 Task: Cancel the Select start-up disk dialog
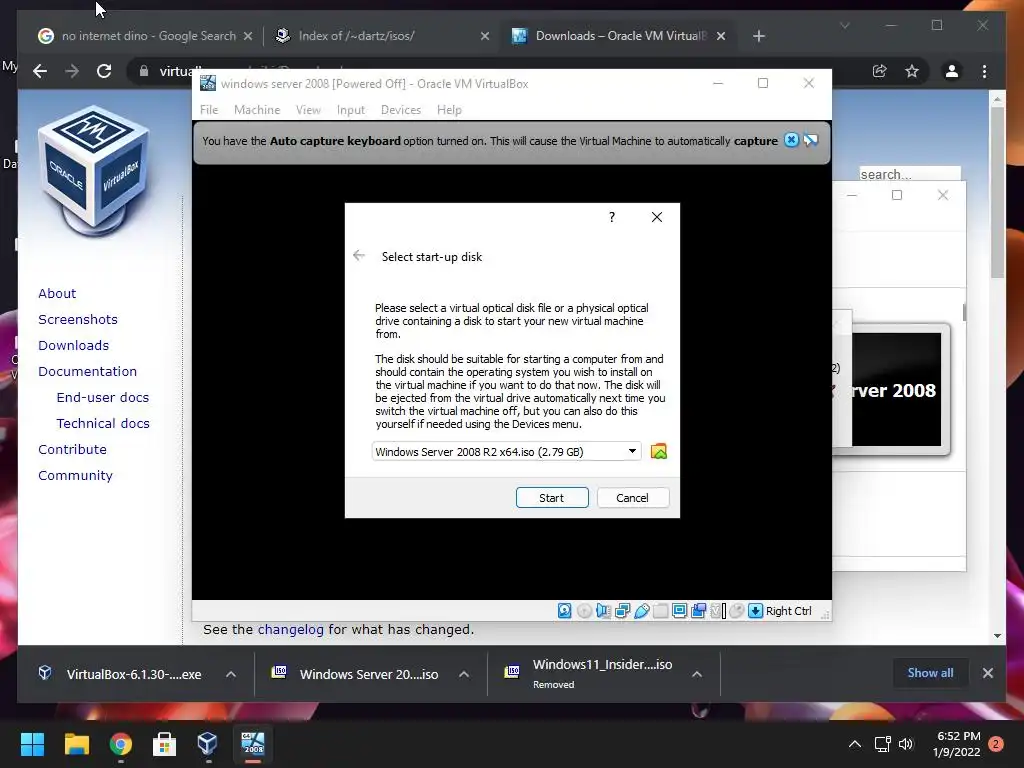[x=633, y=498]
